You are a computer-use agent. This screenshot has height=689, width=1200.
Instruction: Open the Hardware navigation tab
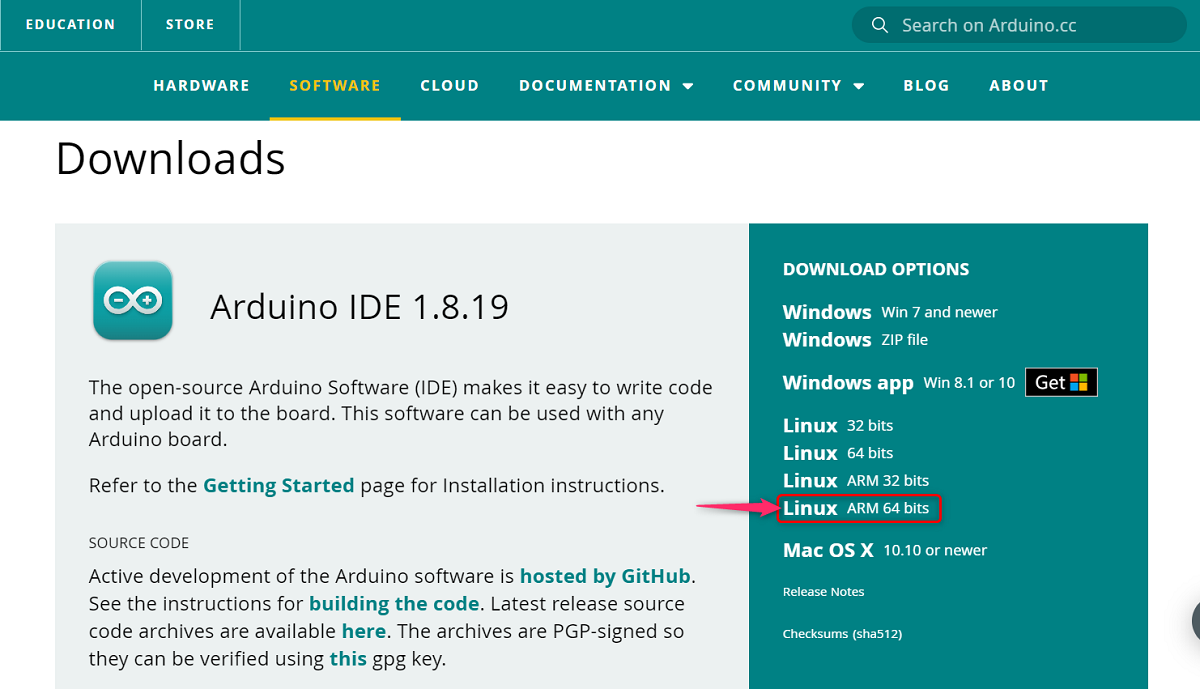[201, 86]
